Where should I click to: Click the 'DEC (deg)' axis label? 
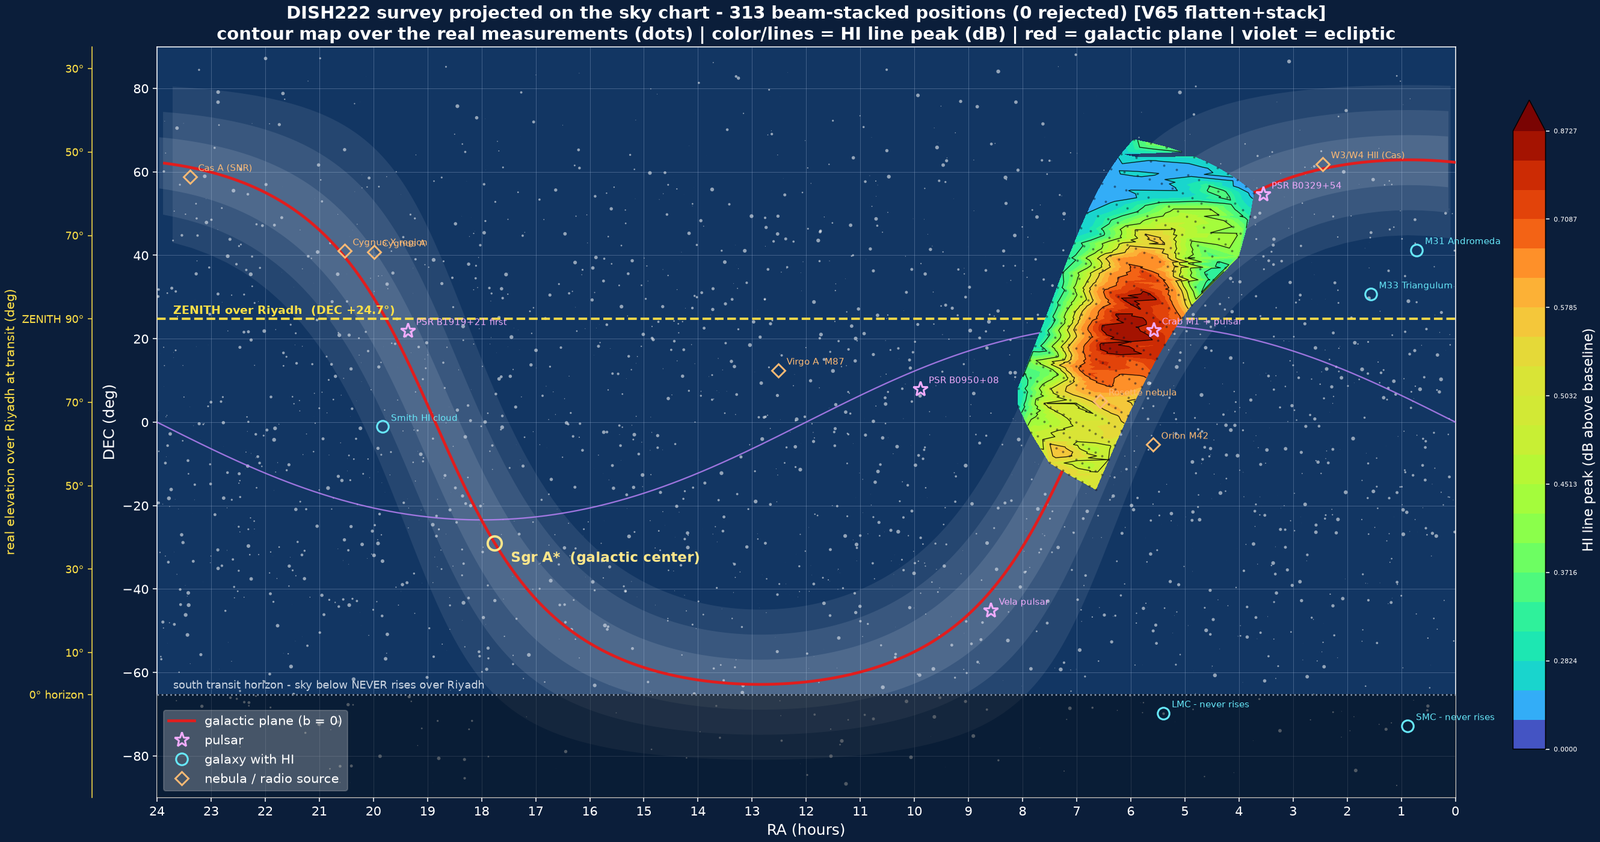point(110,422)
